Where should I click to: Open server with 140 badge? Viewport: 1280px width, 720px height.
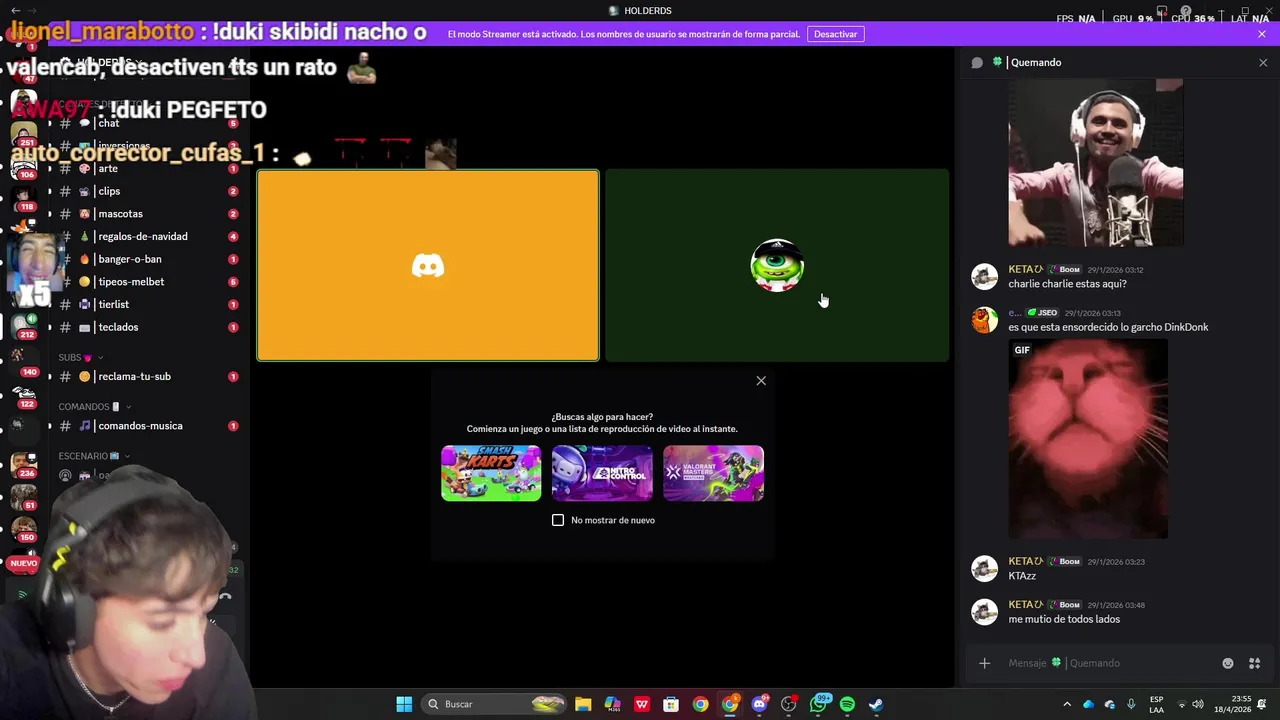(24, 361)
